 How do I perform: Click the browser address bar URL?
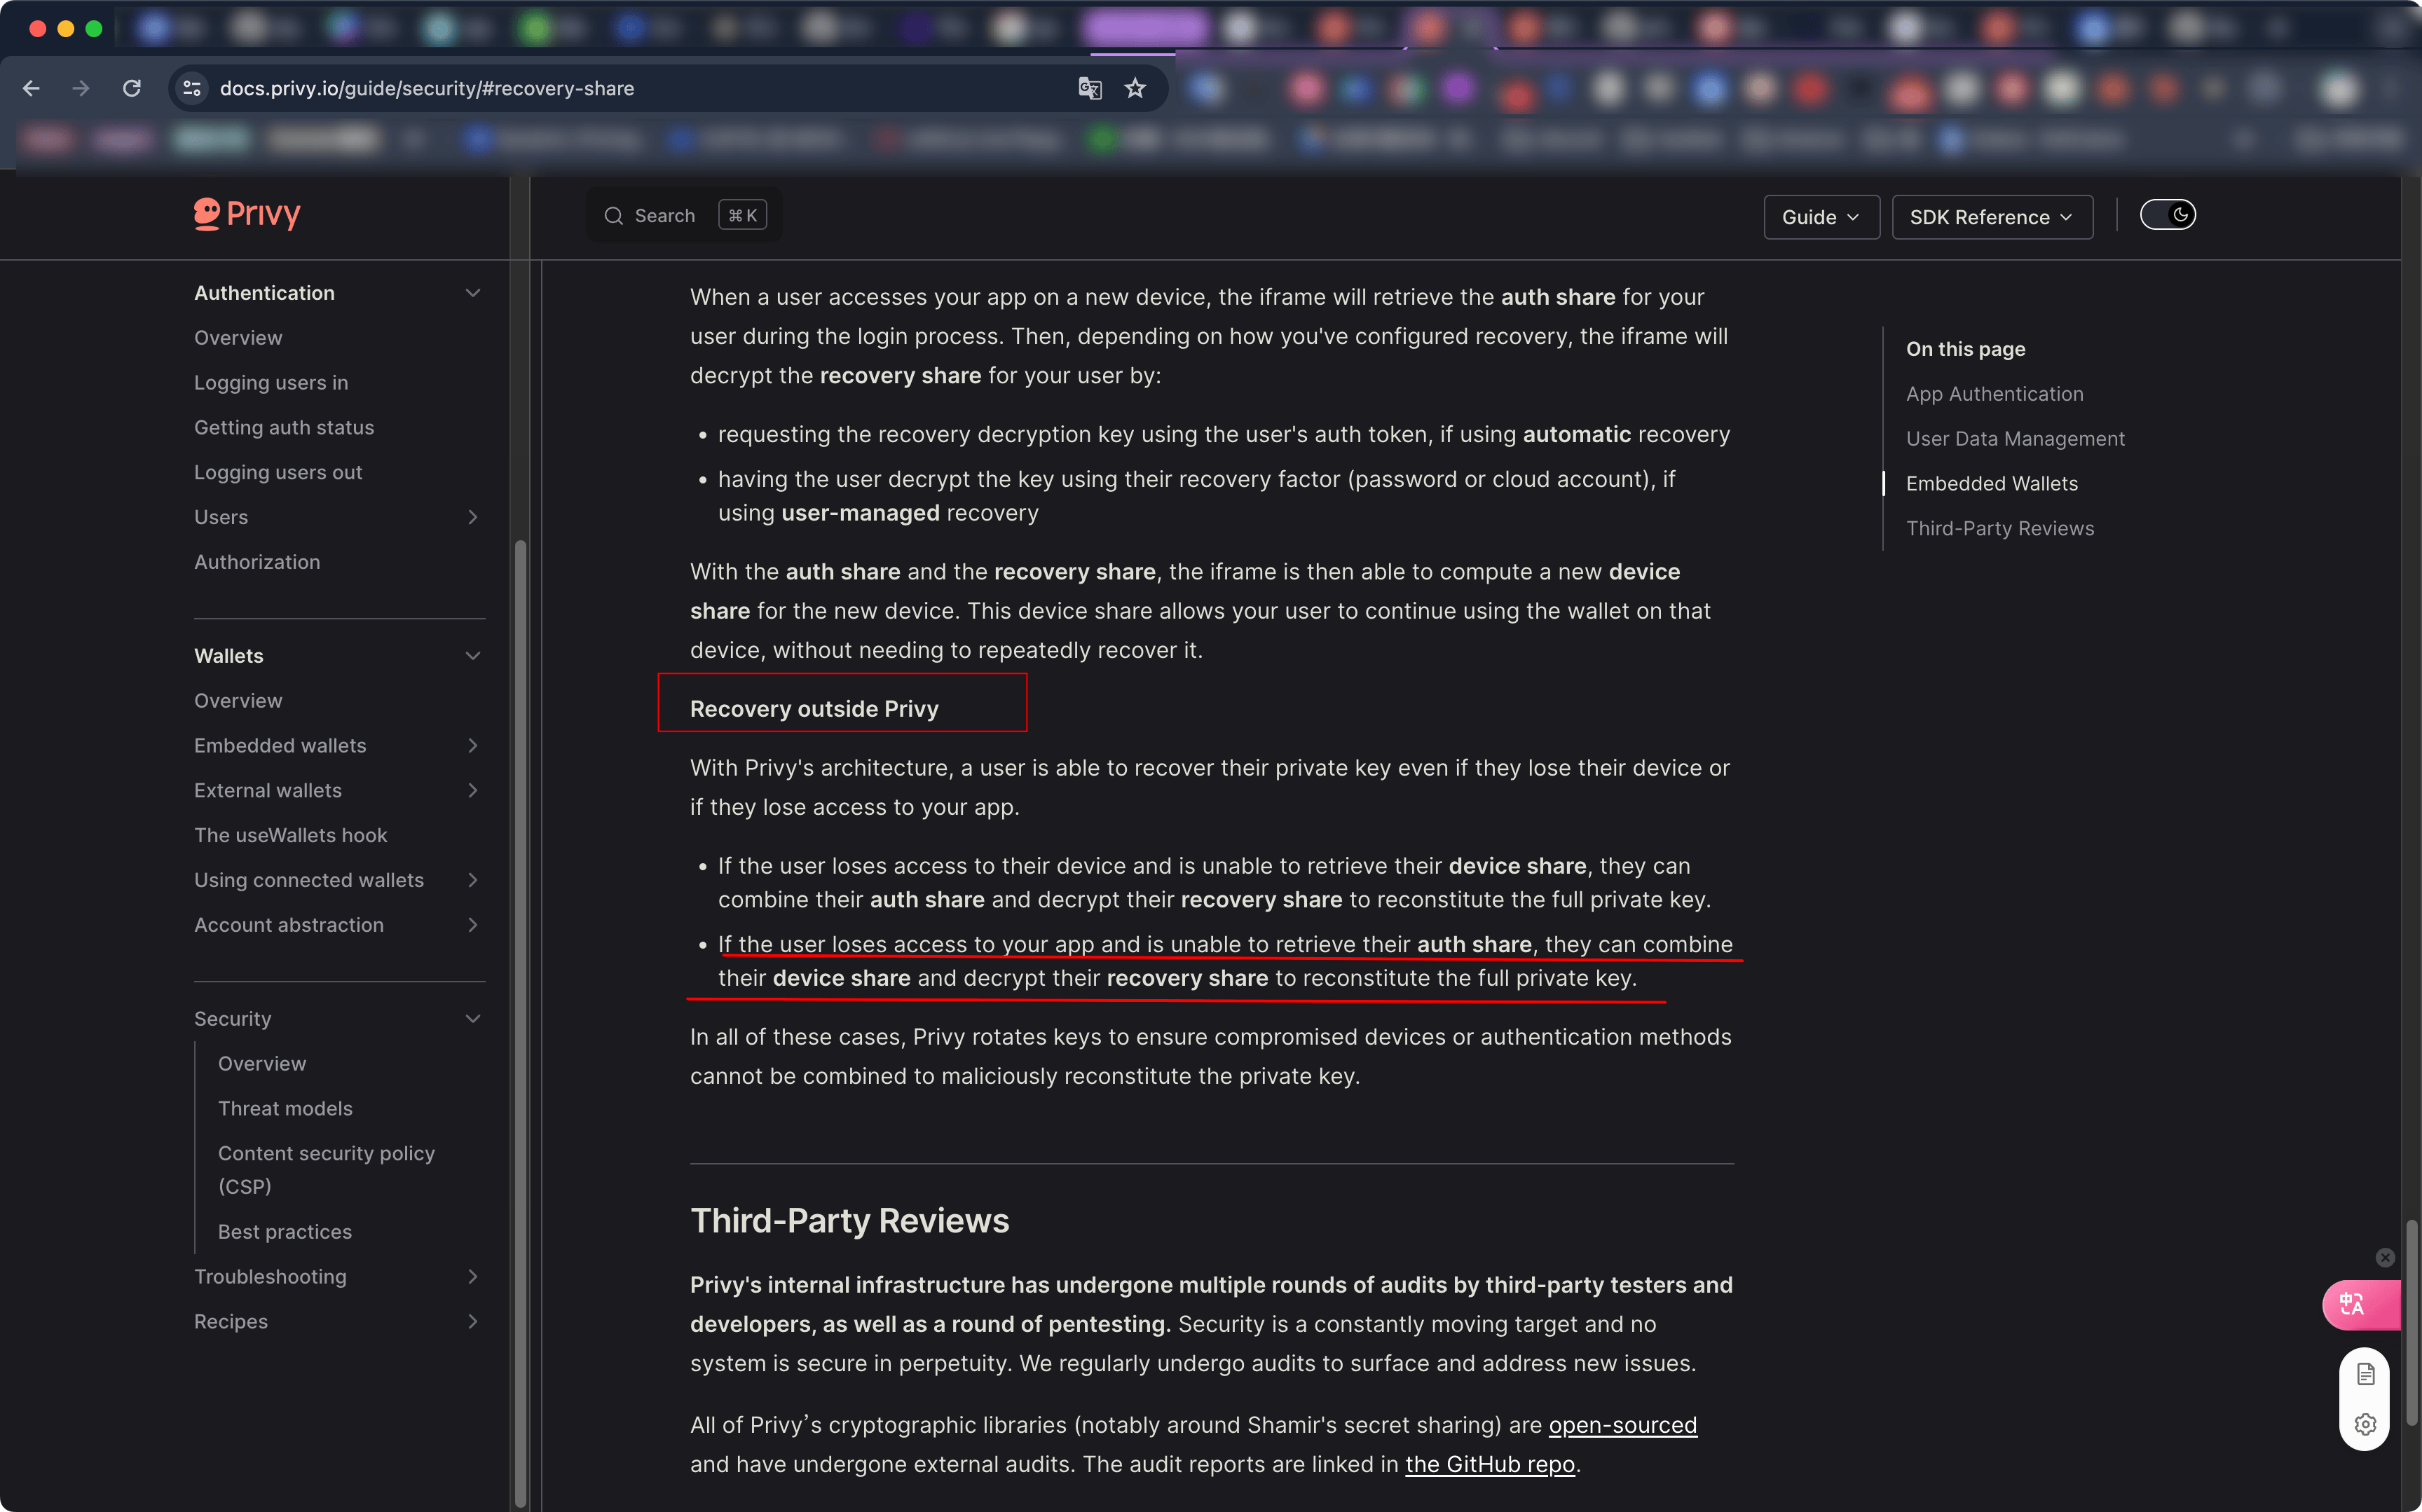pyautogui.click(x=427, y=88)
